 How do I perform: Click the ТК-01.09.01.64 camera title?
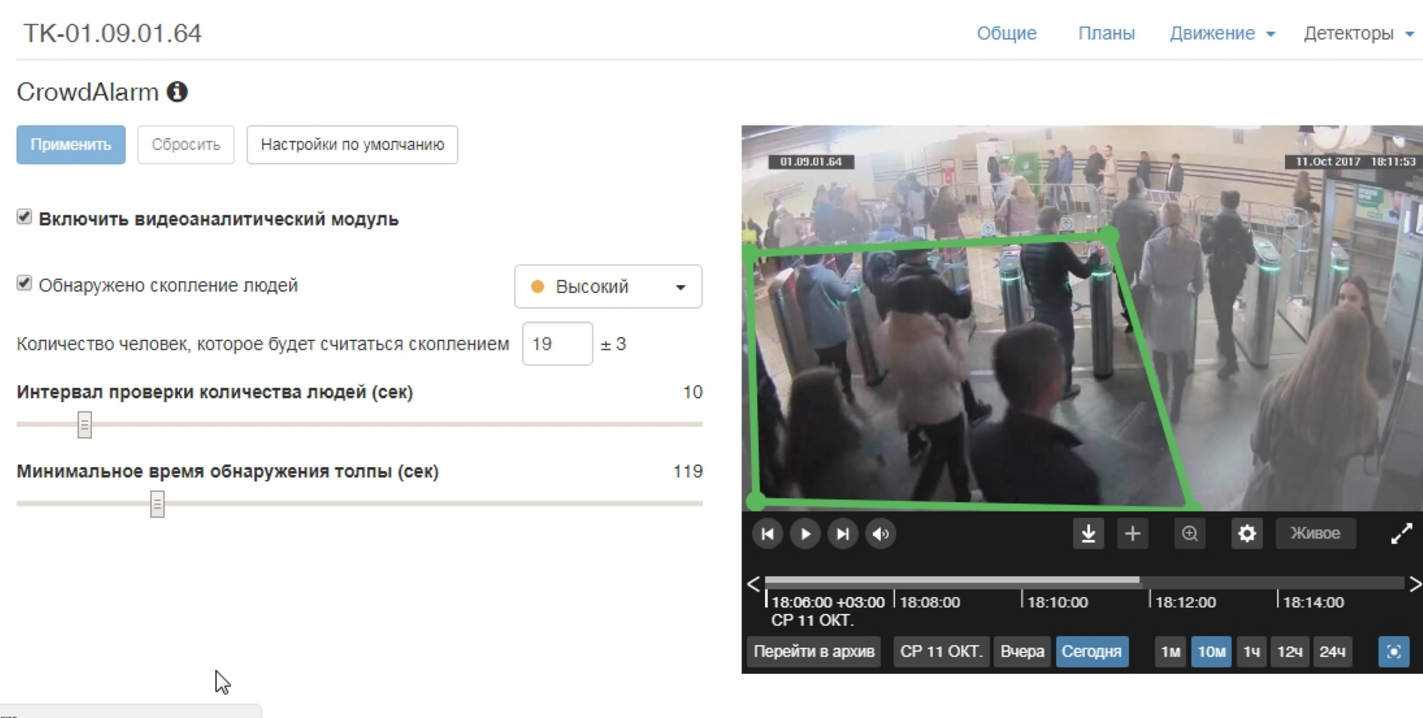[112, 33]
